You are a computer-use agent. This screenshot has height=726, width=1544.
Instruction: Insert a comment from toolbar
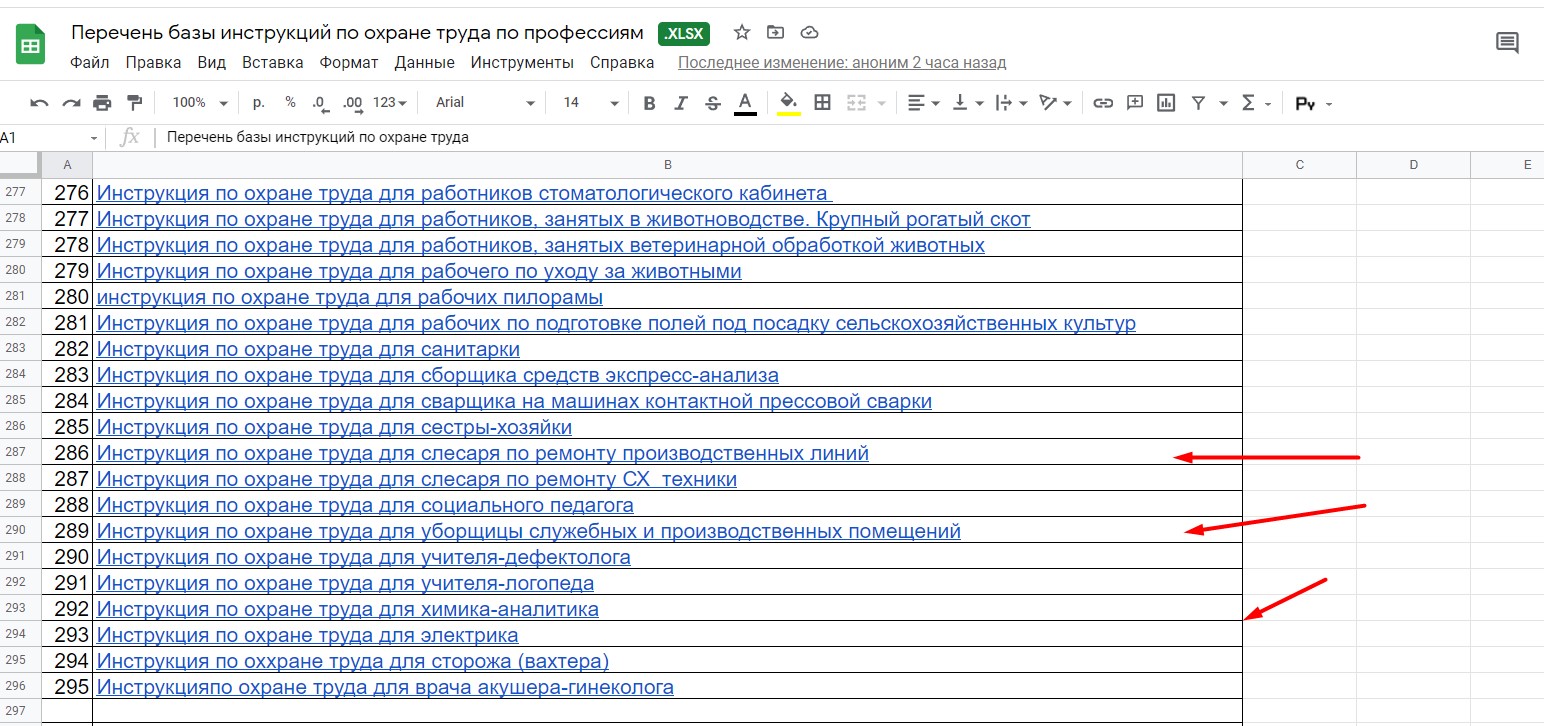1135,103
